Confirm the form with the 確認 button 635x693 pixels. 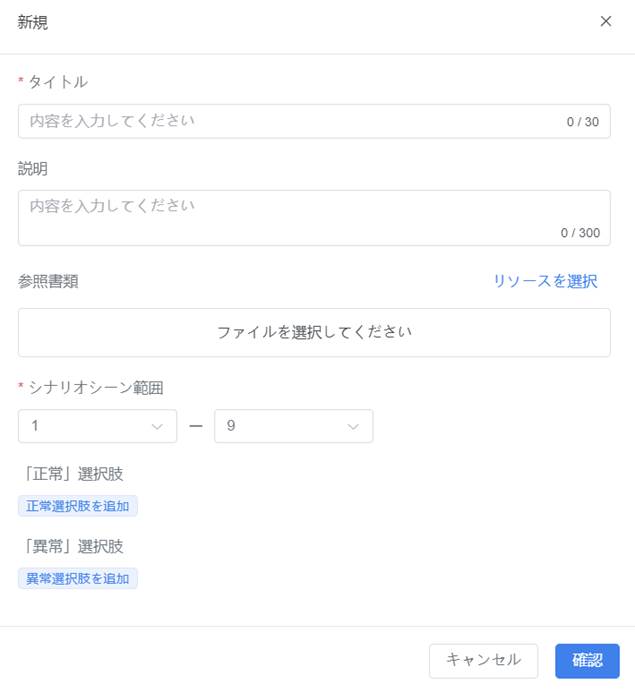(x=587, y=661)
